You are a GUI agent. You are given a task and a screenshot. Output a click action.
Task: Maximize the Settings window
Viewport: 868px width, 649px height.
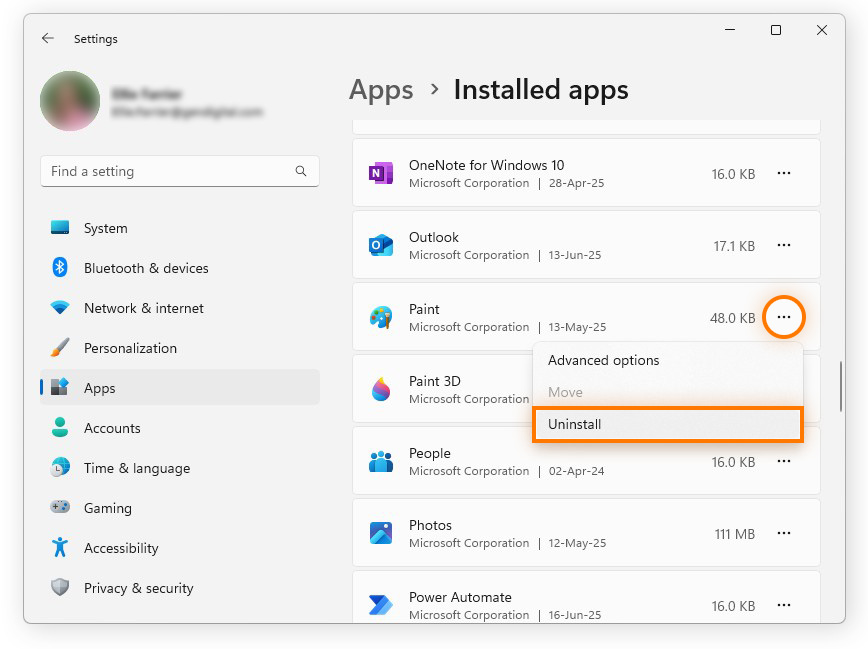tap(776, 30)
